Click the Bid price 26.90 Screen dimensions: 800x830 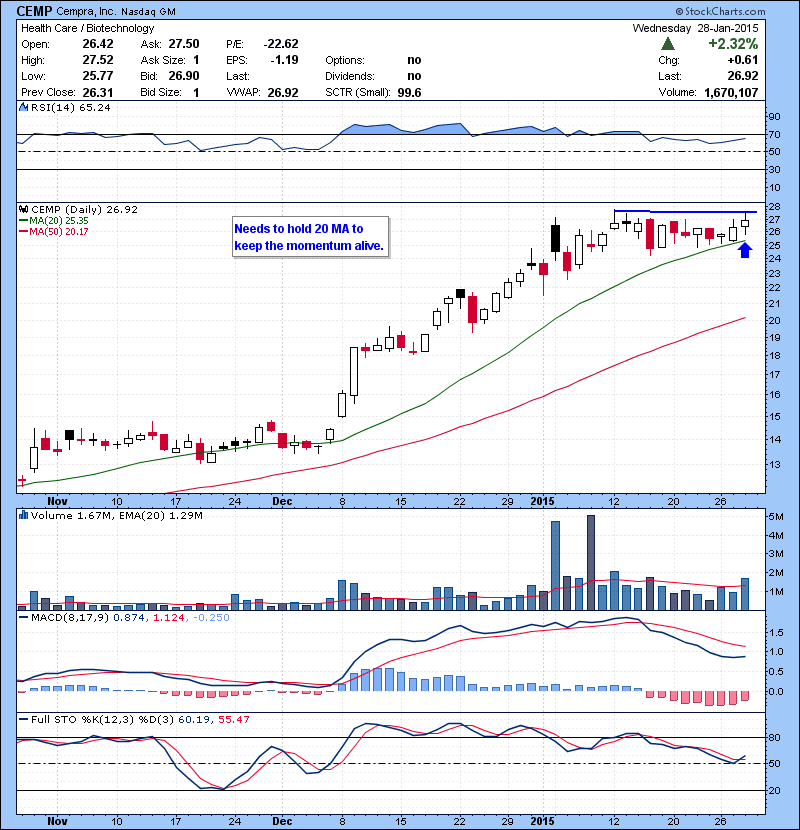pyautogui.click(x=184, y=76)
